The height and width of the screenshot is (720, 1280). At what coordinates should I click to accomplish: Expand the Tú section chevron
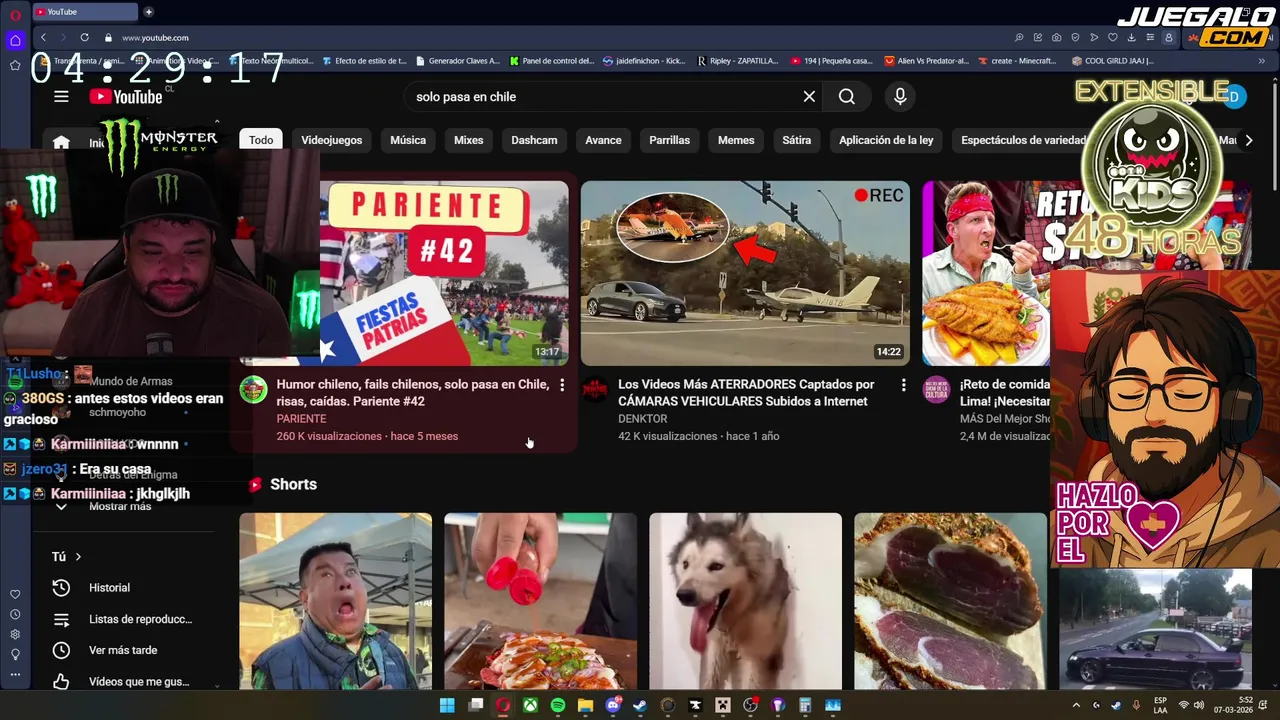tap(78, 557)
